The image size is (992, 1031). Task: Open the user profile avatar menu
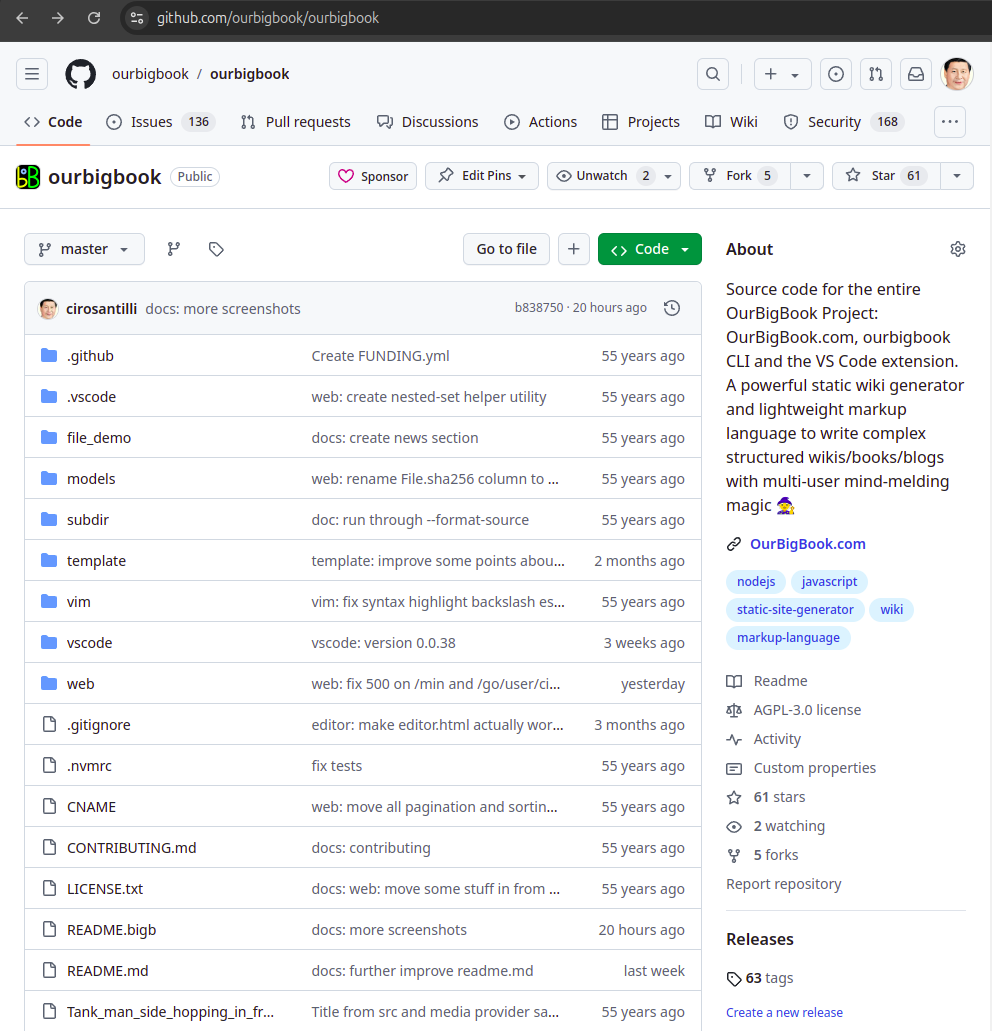pos(957,74)
